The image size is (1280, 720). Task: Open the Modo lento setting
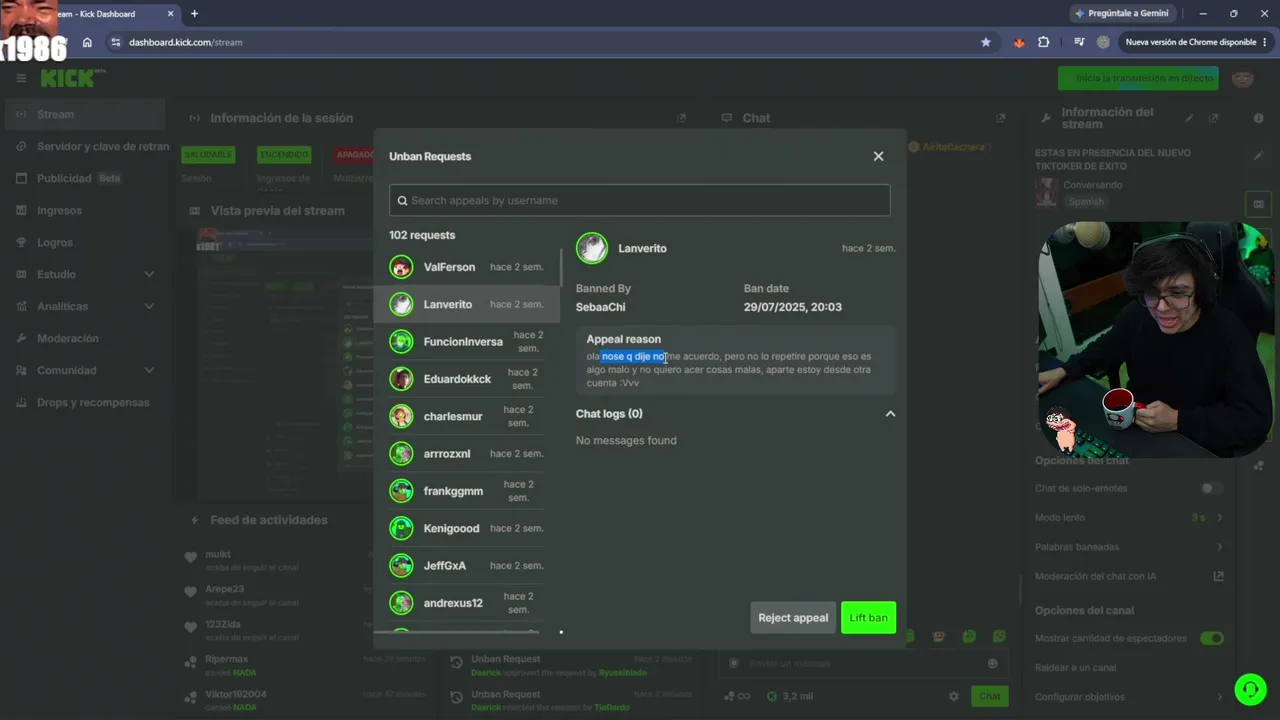(x=1129, y=517)
